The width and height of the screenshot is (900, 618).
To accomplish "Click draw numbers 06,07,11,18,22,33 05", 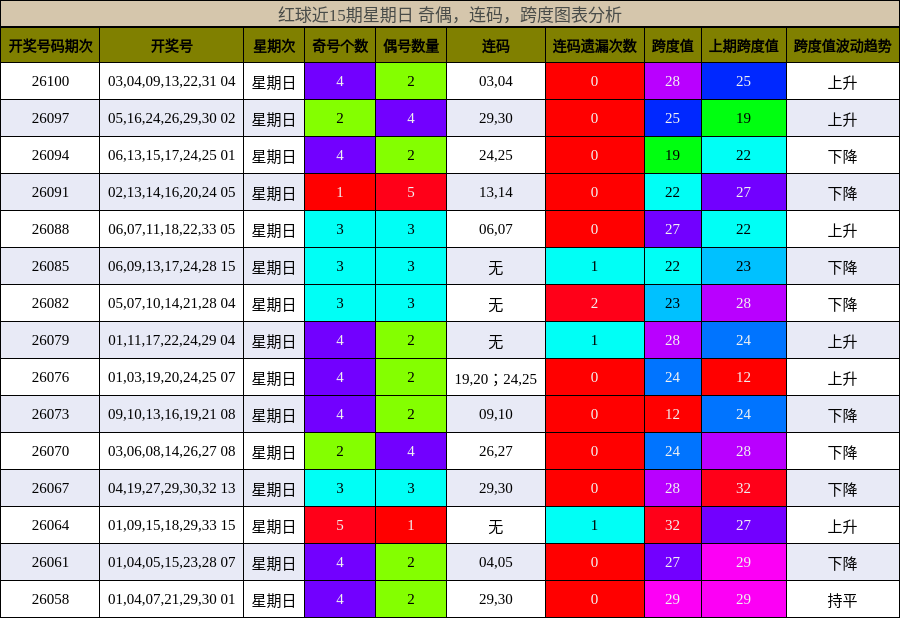I will tap(172, 230).
